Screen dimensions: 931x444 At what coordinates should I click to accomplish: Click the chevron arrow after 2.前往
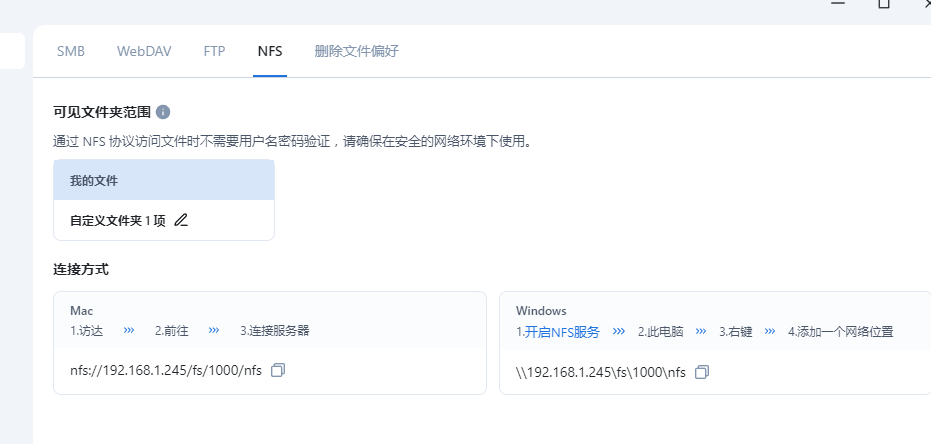tap(213, 330)
